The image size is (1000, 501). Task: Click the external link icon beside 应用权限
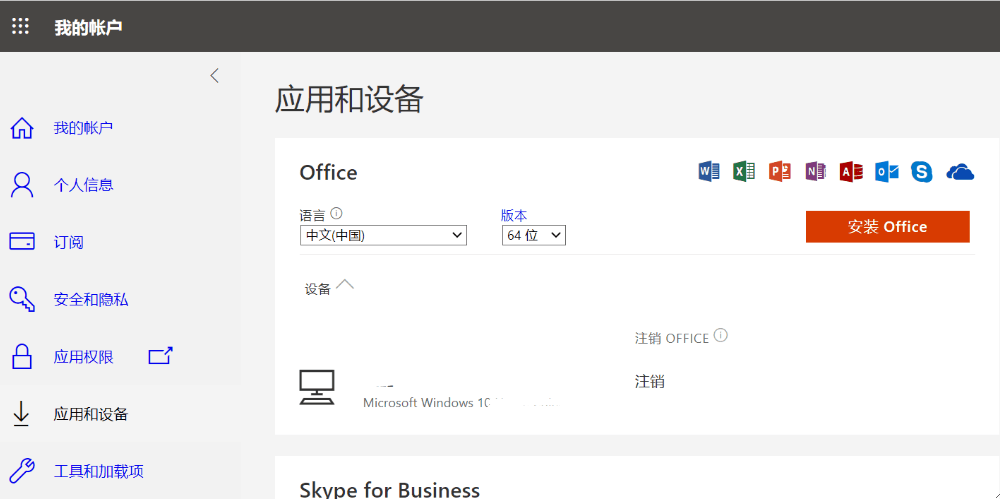160,356
